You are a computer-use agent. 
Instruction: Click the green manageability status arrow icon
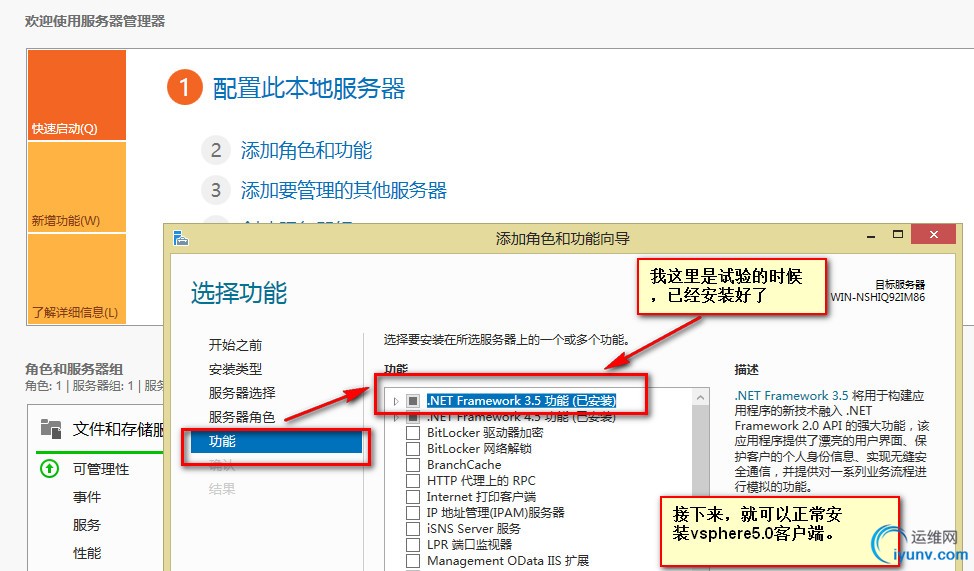tap(50, 468)
